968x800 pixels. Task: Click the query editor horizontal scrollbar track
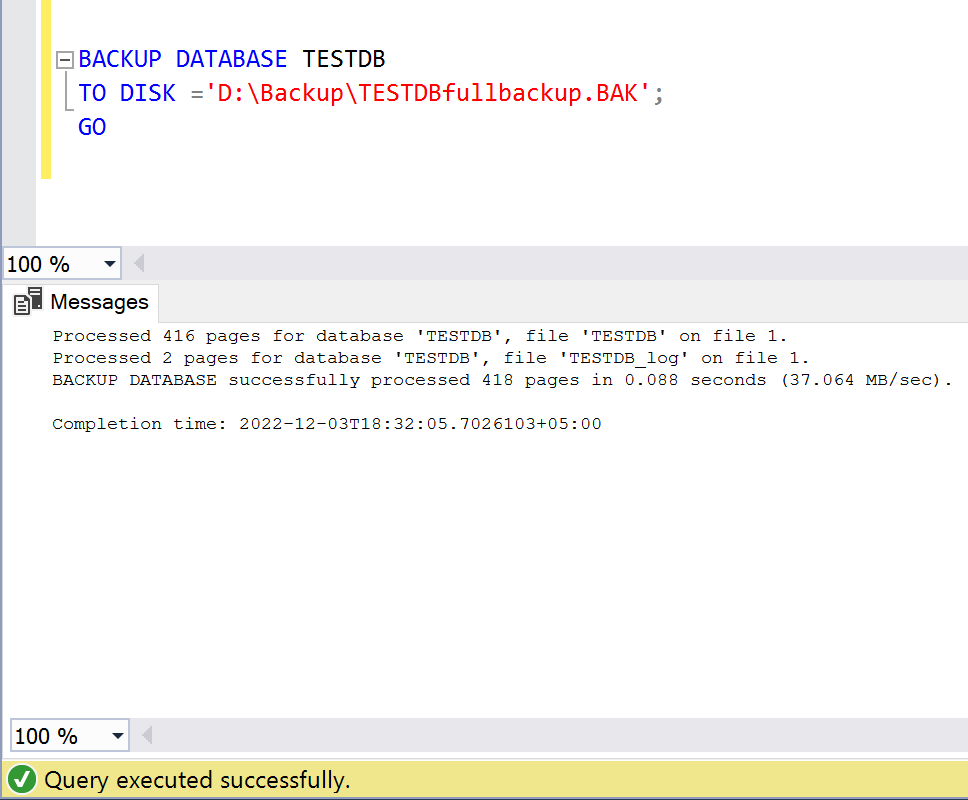point(550,264)
